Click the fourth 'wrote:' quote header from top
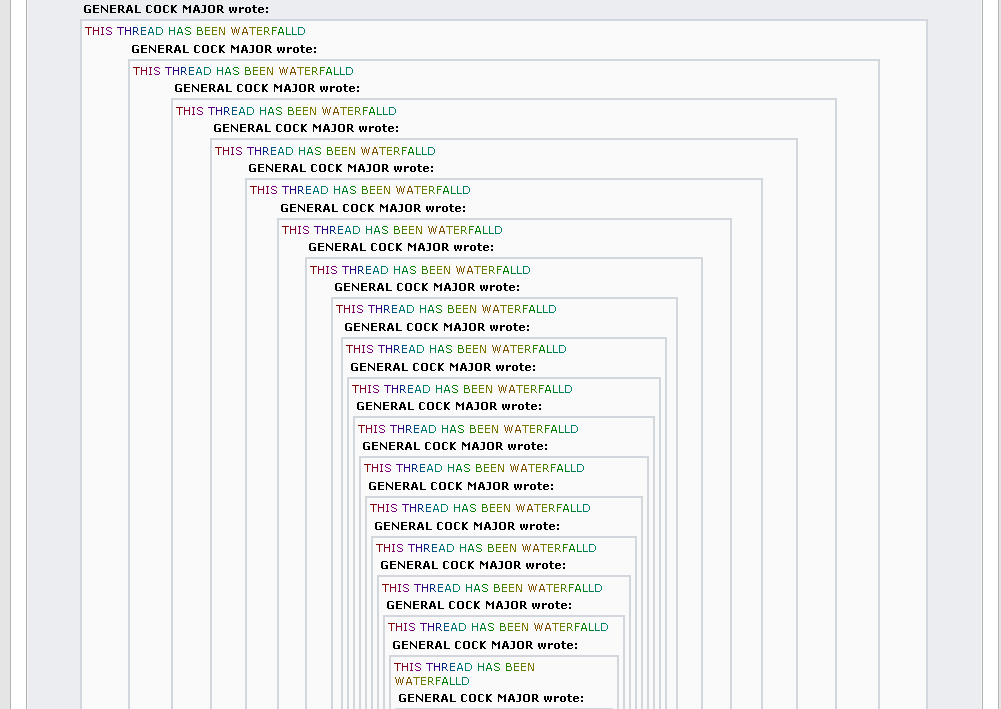The image size is (1001, 709). [306, 128]
